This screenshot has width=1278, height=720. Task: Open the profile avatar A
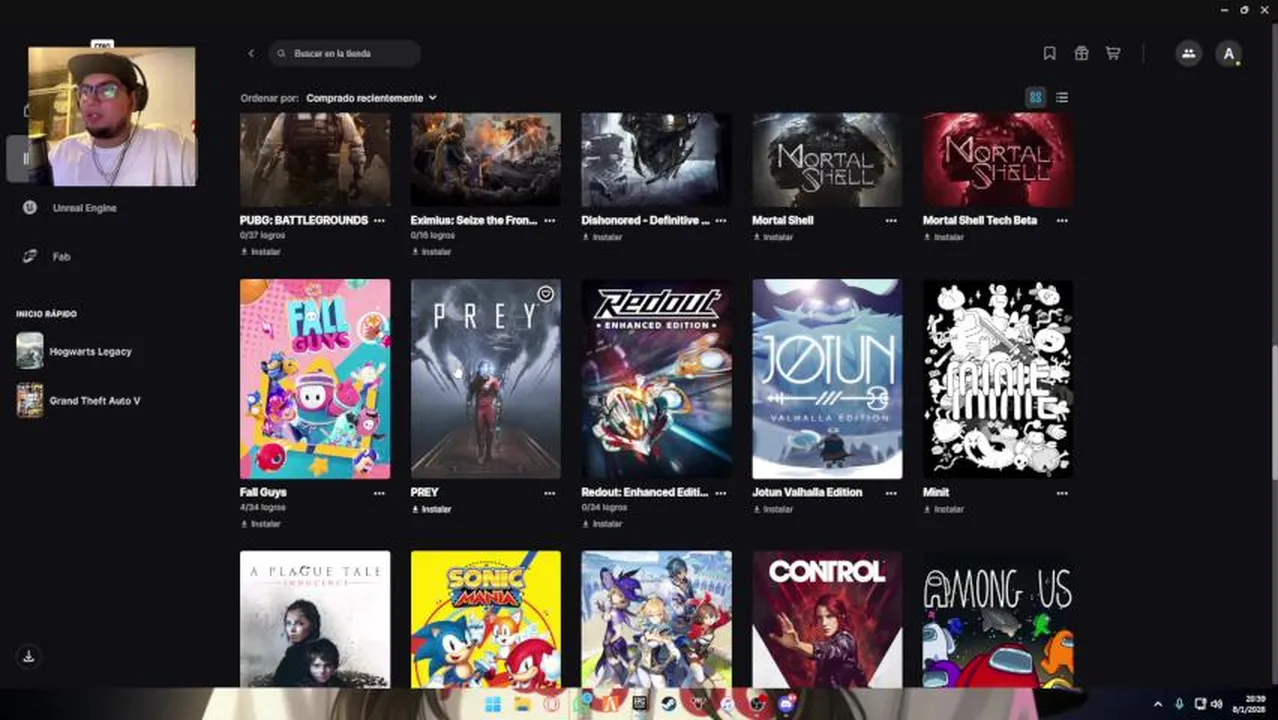pos(1229,54)
